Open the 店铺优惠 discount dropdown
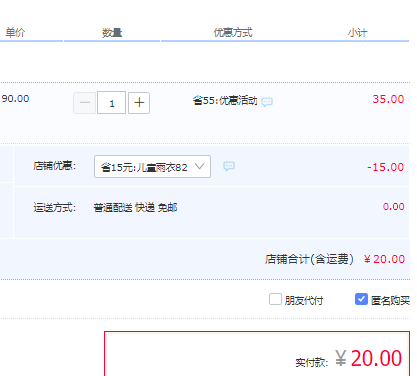The width and height of the screenshot is (417, 376). [x=152, y=166]
